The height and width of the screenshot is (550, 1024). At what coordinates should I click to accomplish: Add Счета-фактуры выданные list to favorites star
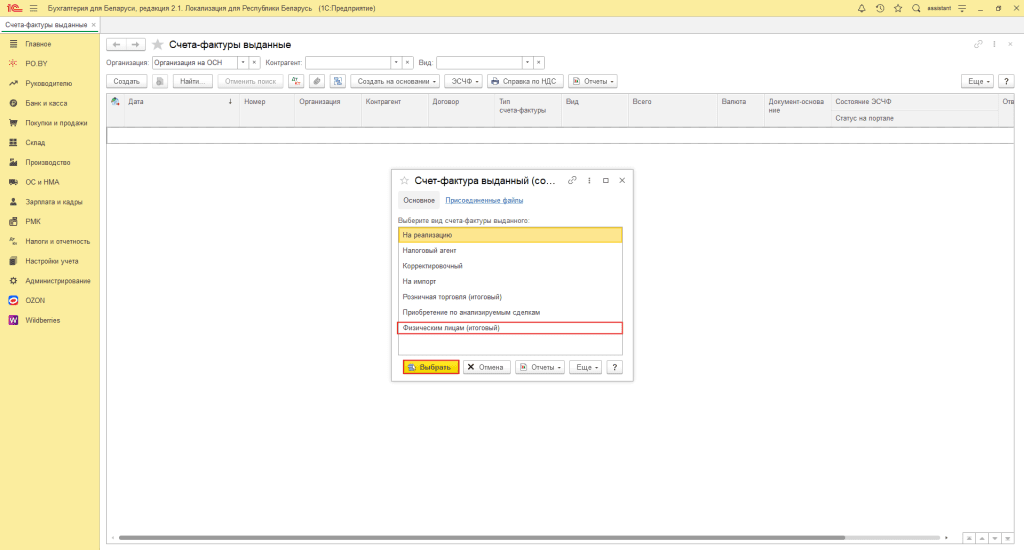[x=157, y=44]
